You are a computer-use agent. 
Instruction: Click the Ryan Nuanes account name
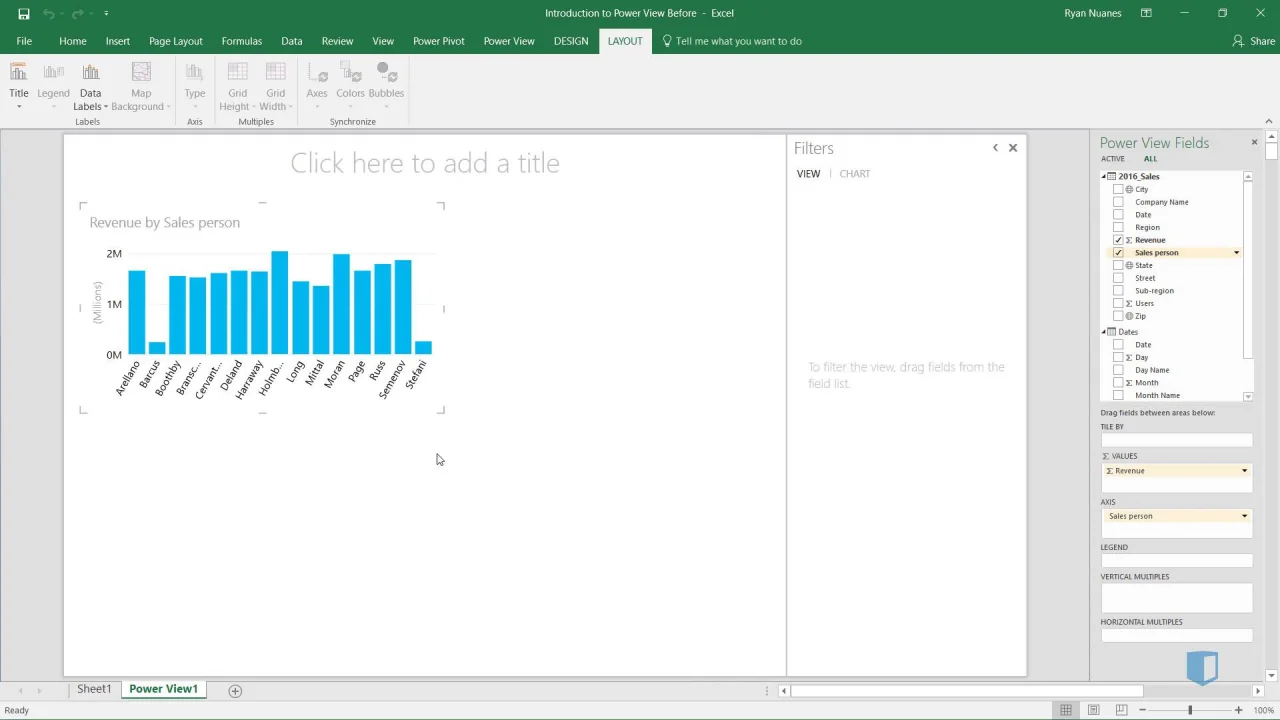1093,13
